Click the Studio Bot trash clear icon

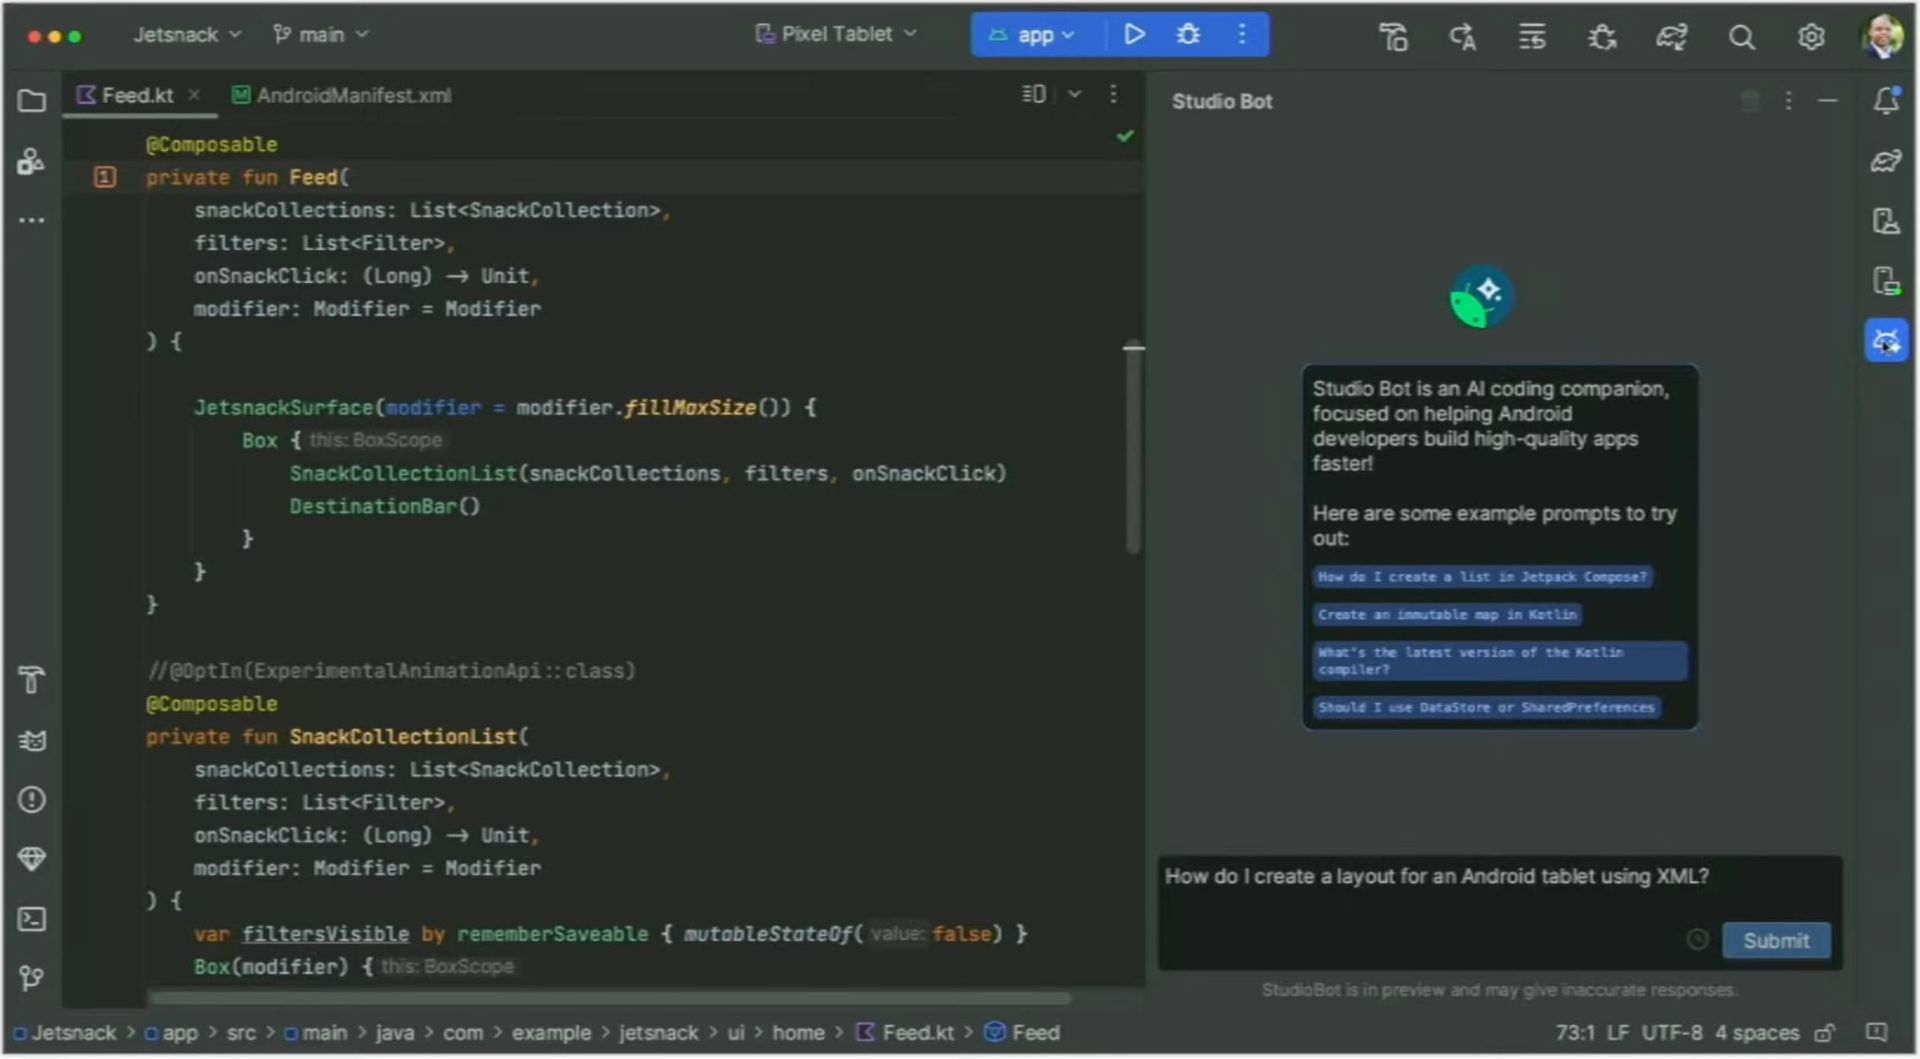click(x=1750, y=101)
